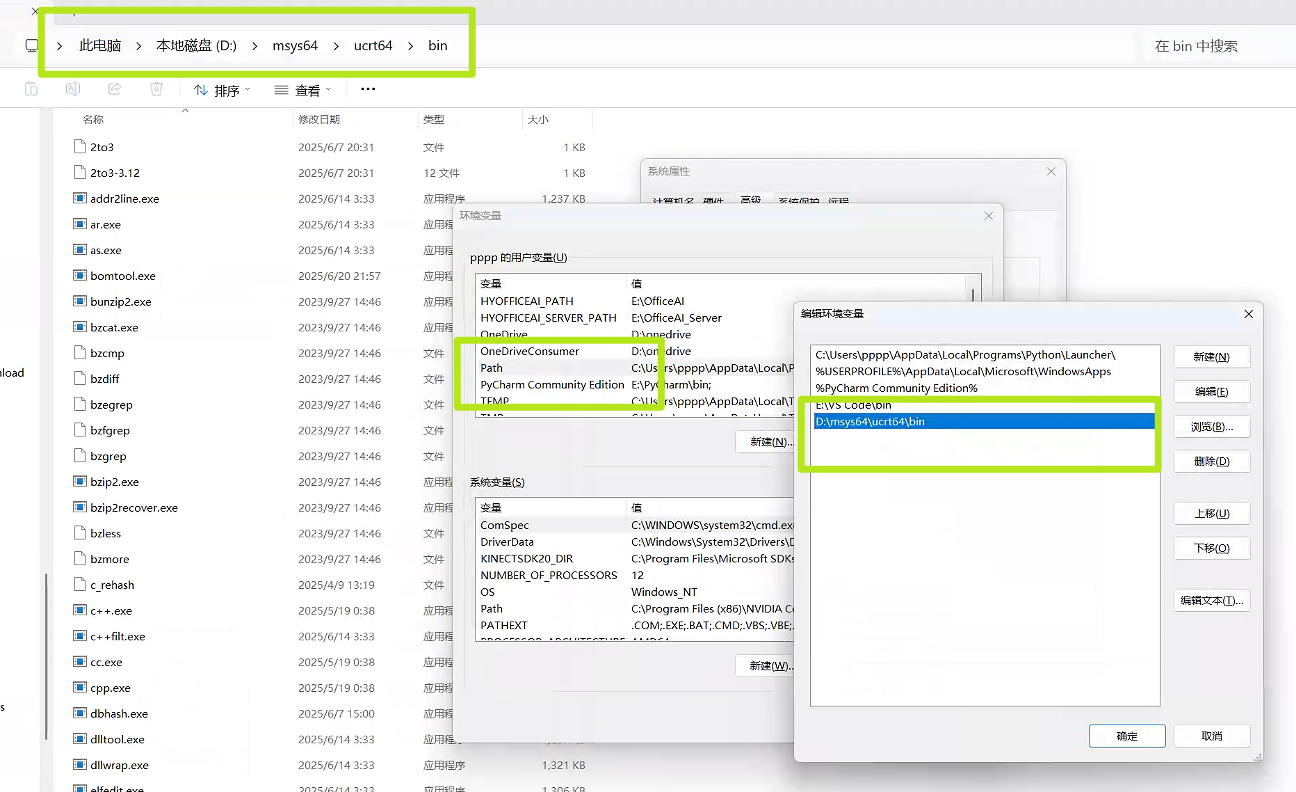Image resolution: width=1296 pixels, height=792 pixels.
Task: Click the bomtool.exe file icon
Action: pos(80,275)
